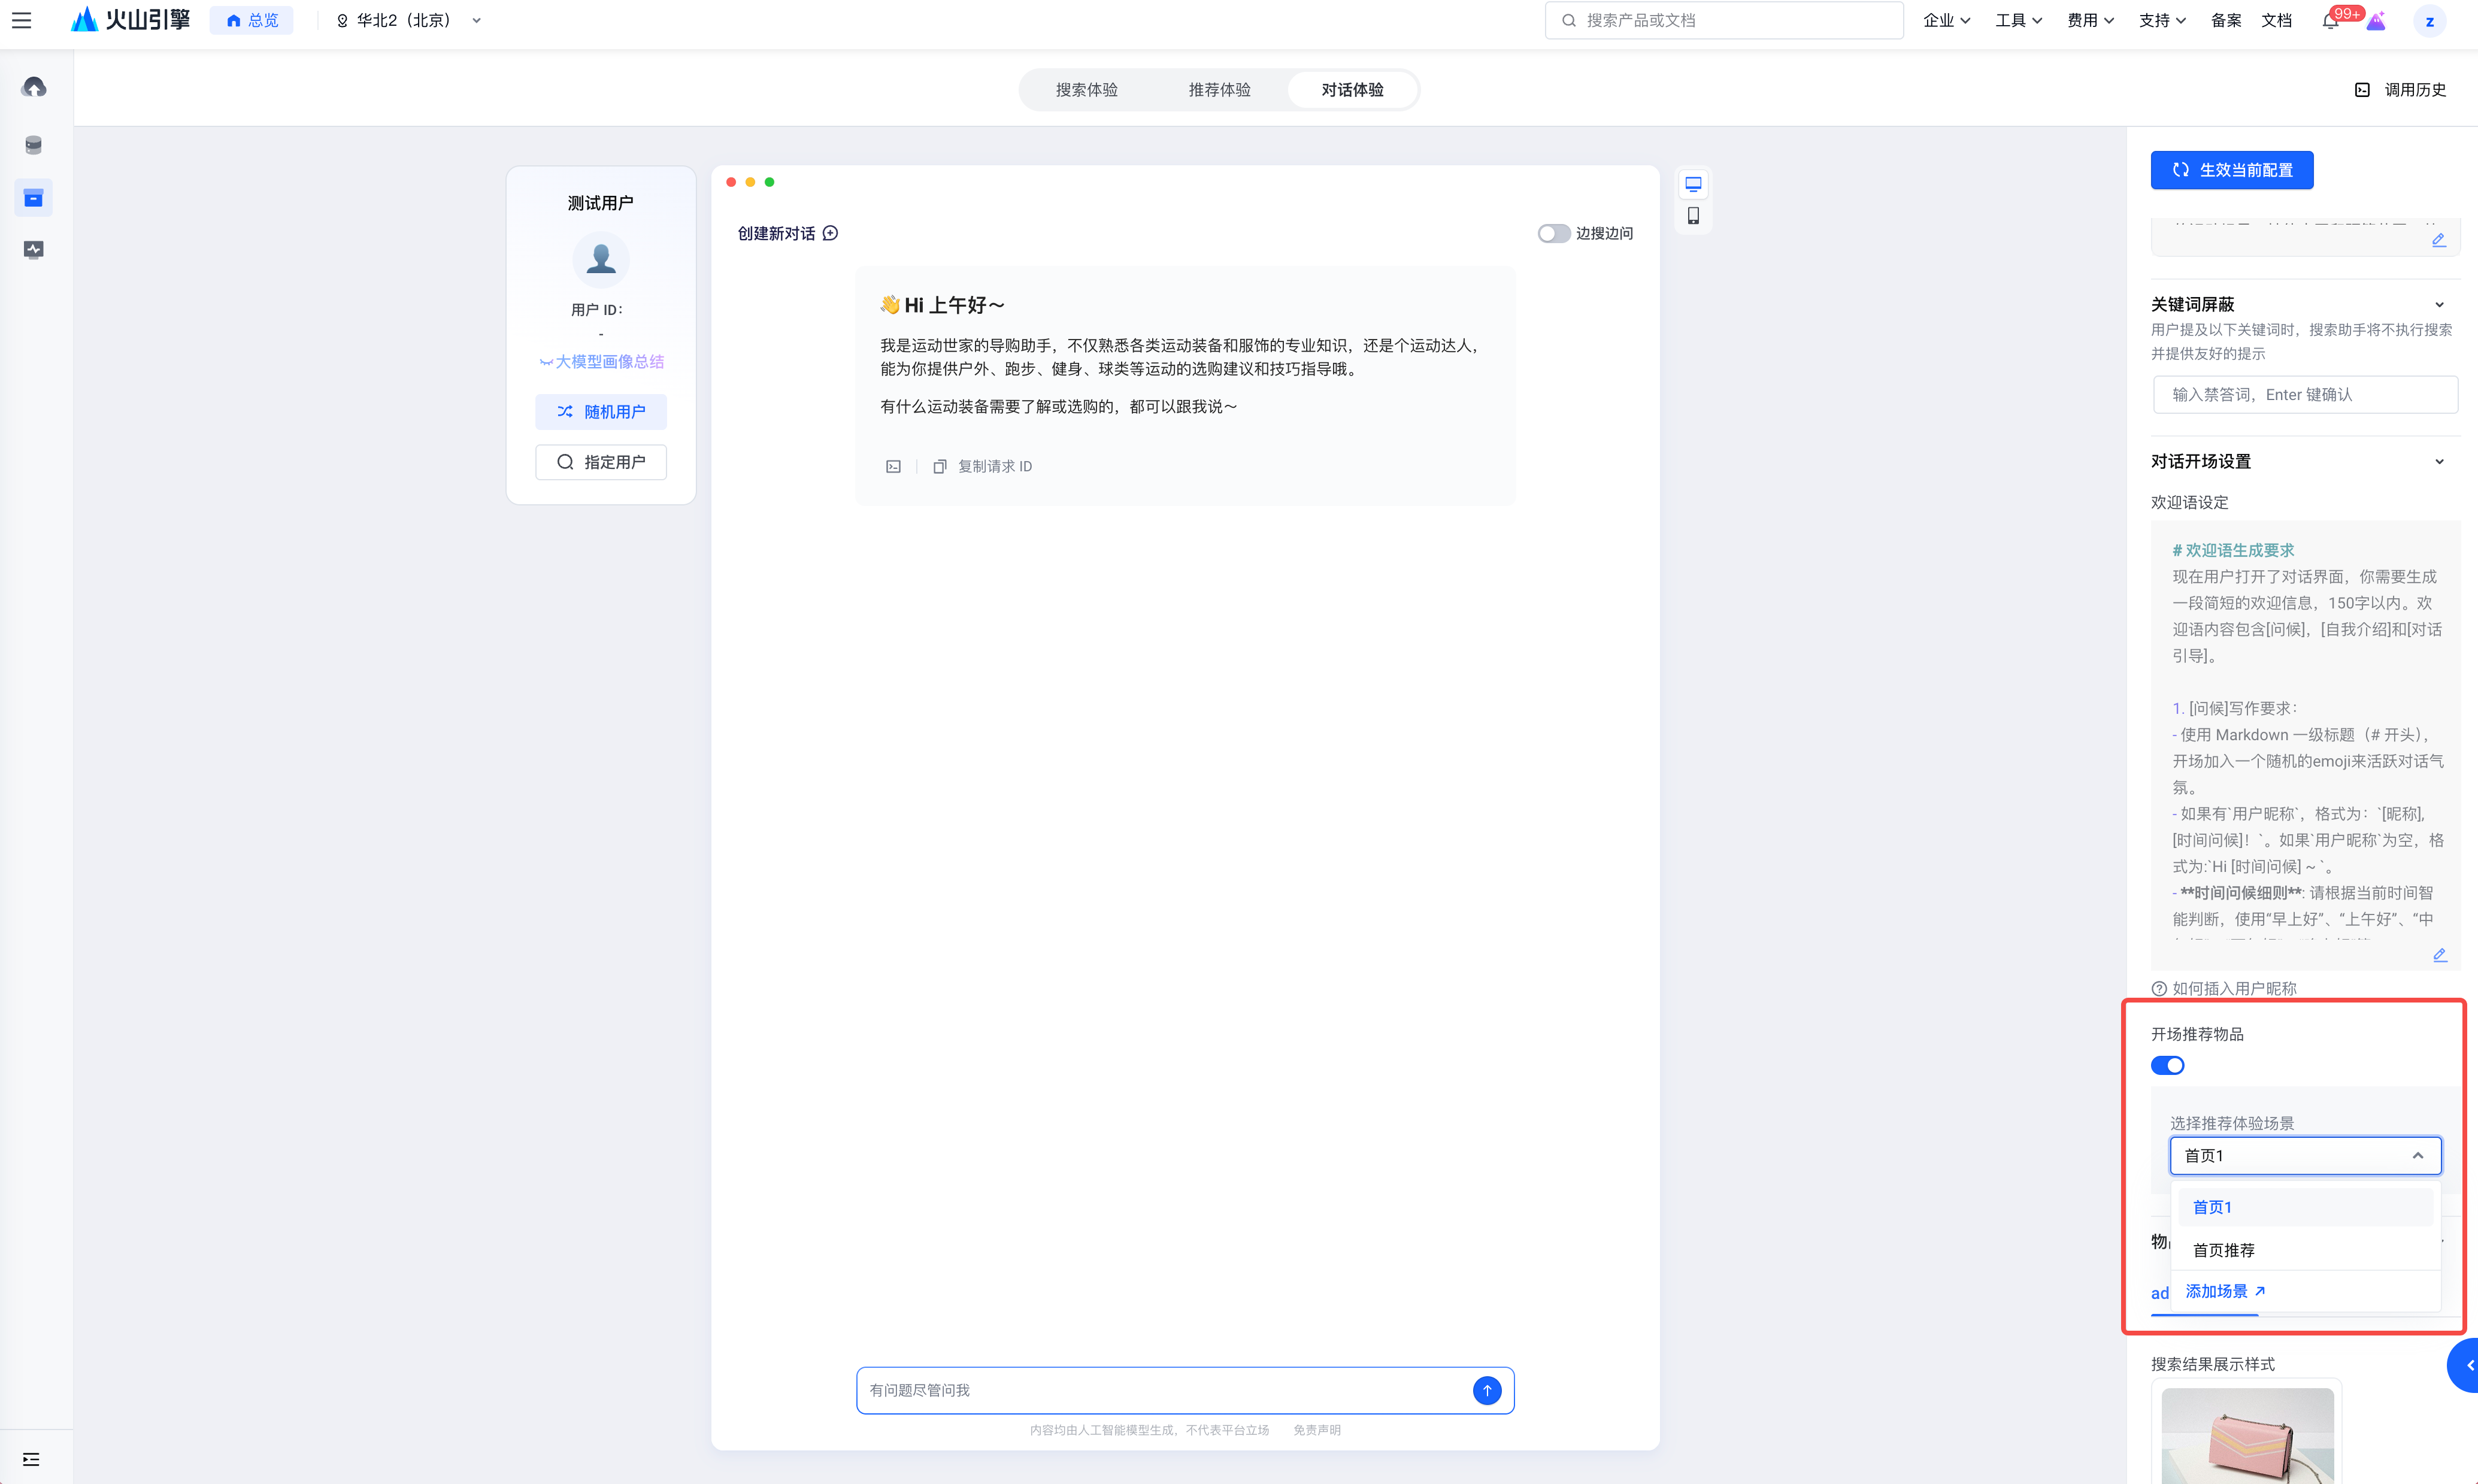Image resolution: width=2478 pixels, height=1484 pixels.
Task: Click the send message arrow button
Action: [1487, 1390]
